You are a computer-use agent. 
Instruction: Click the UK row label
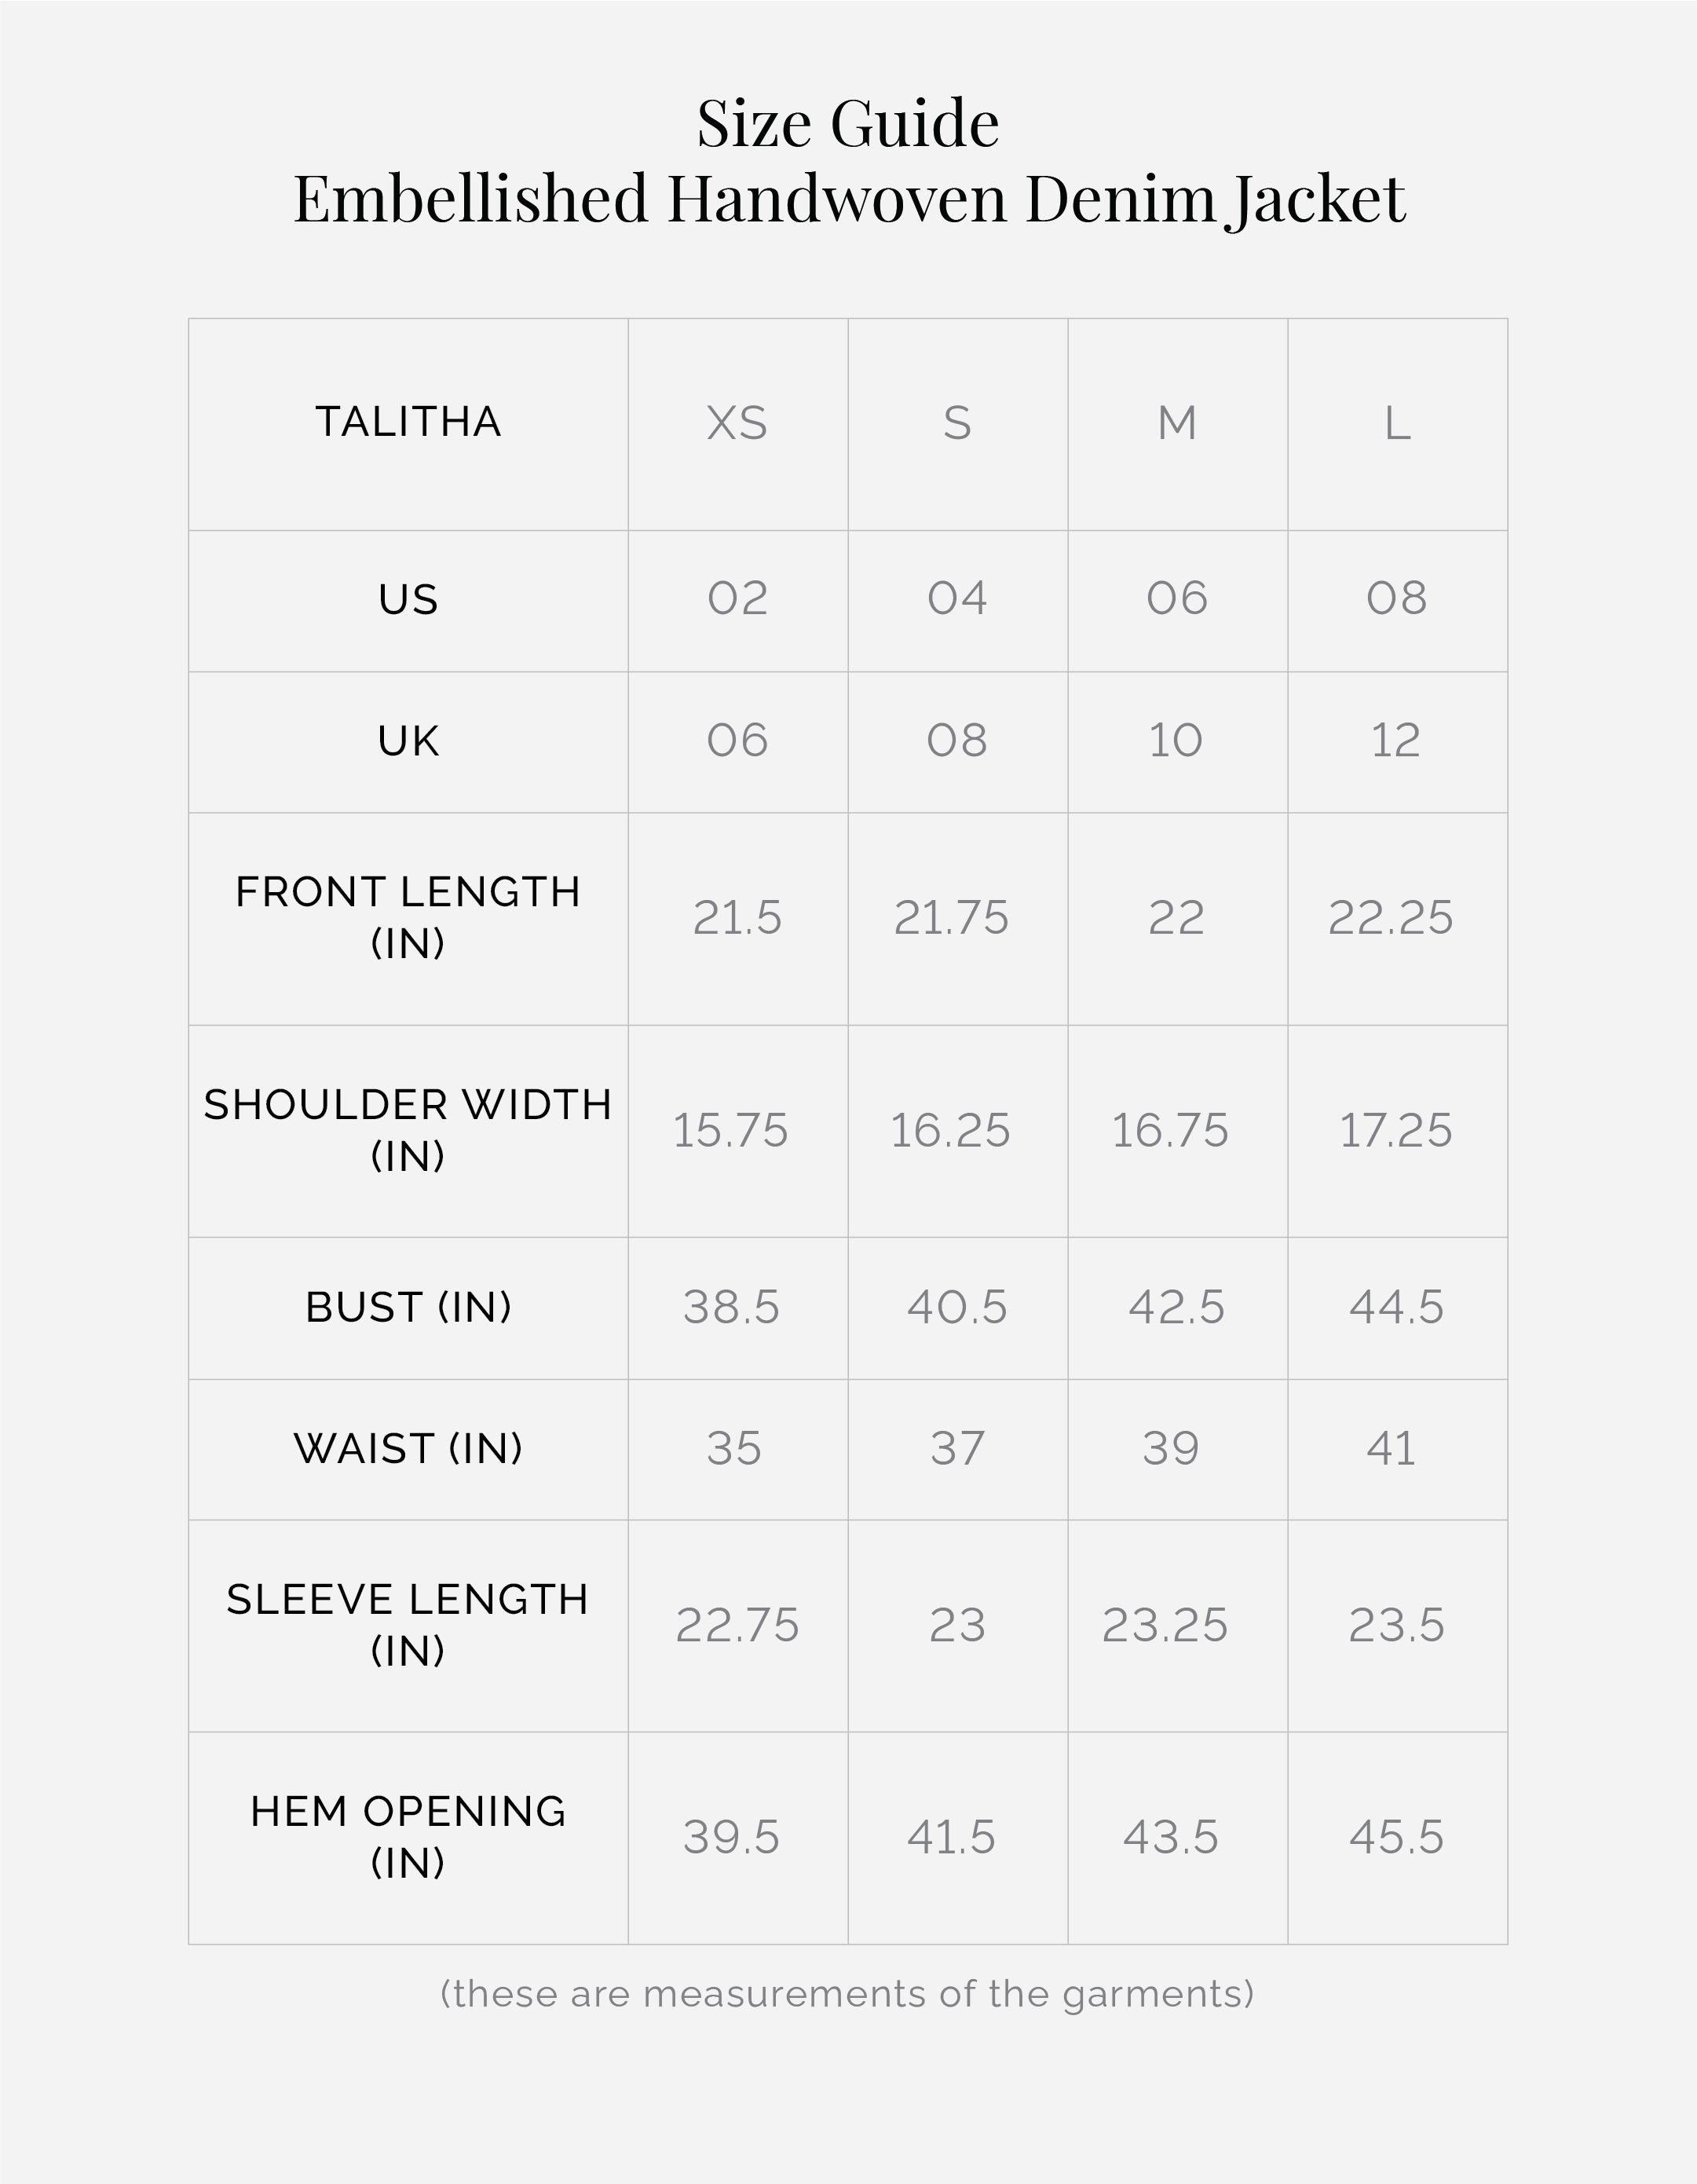click(408, 742)
